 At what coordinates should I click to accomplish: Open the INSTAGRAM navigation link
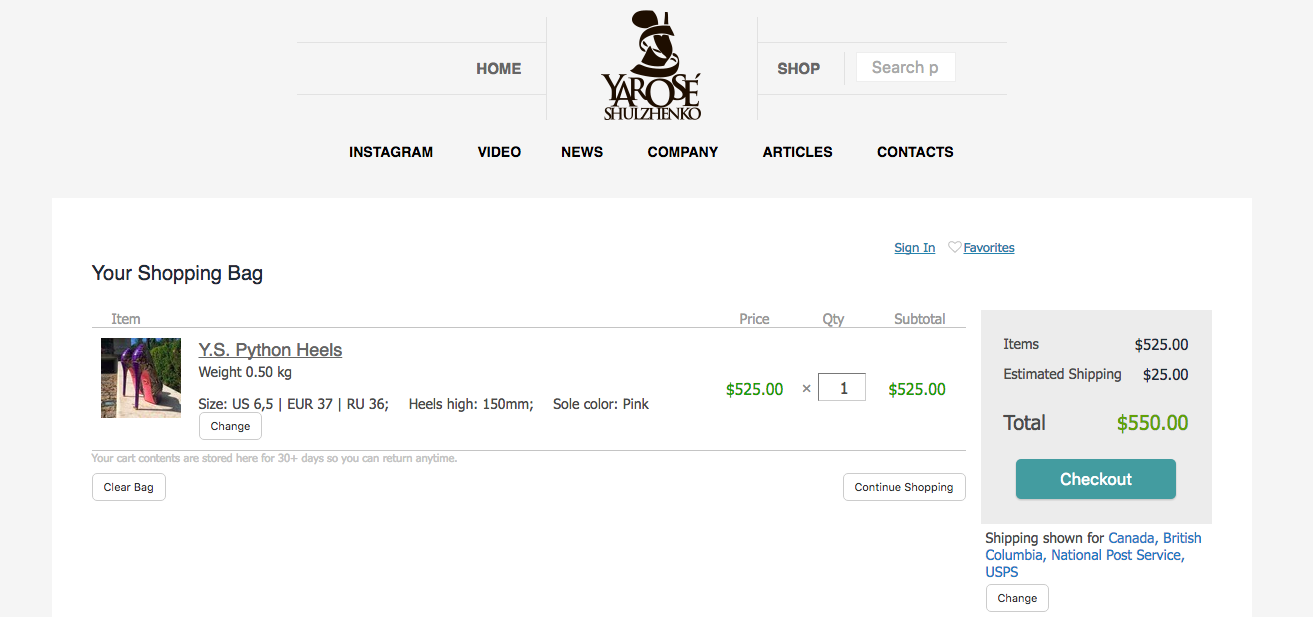pos(391,152)
